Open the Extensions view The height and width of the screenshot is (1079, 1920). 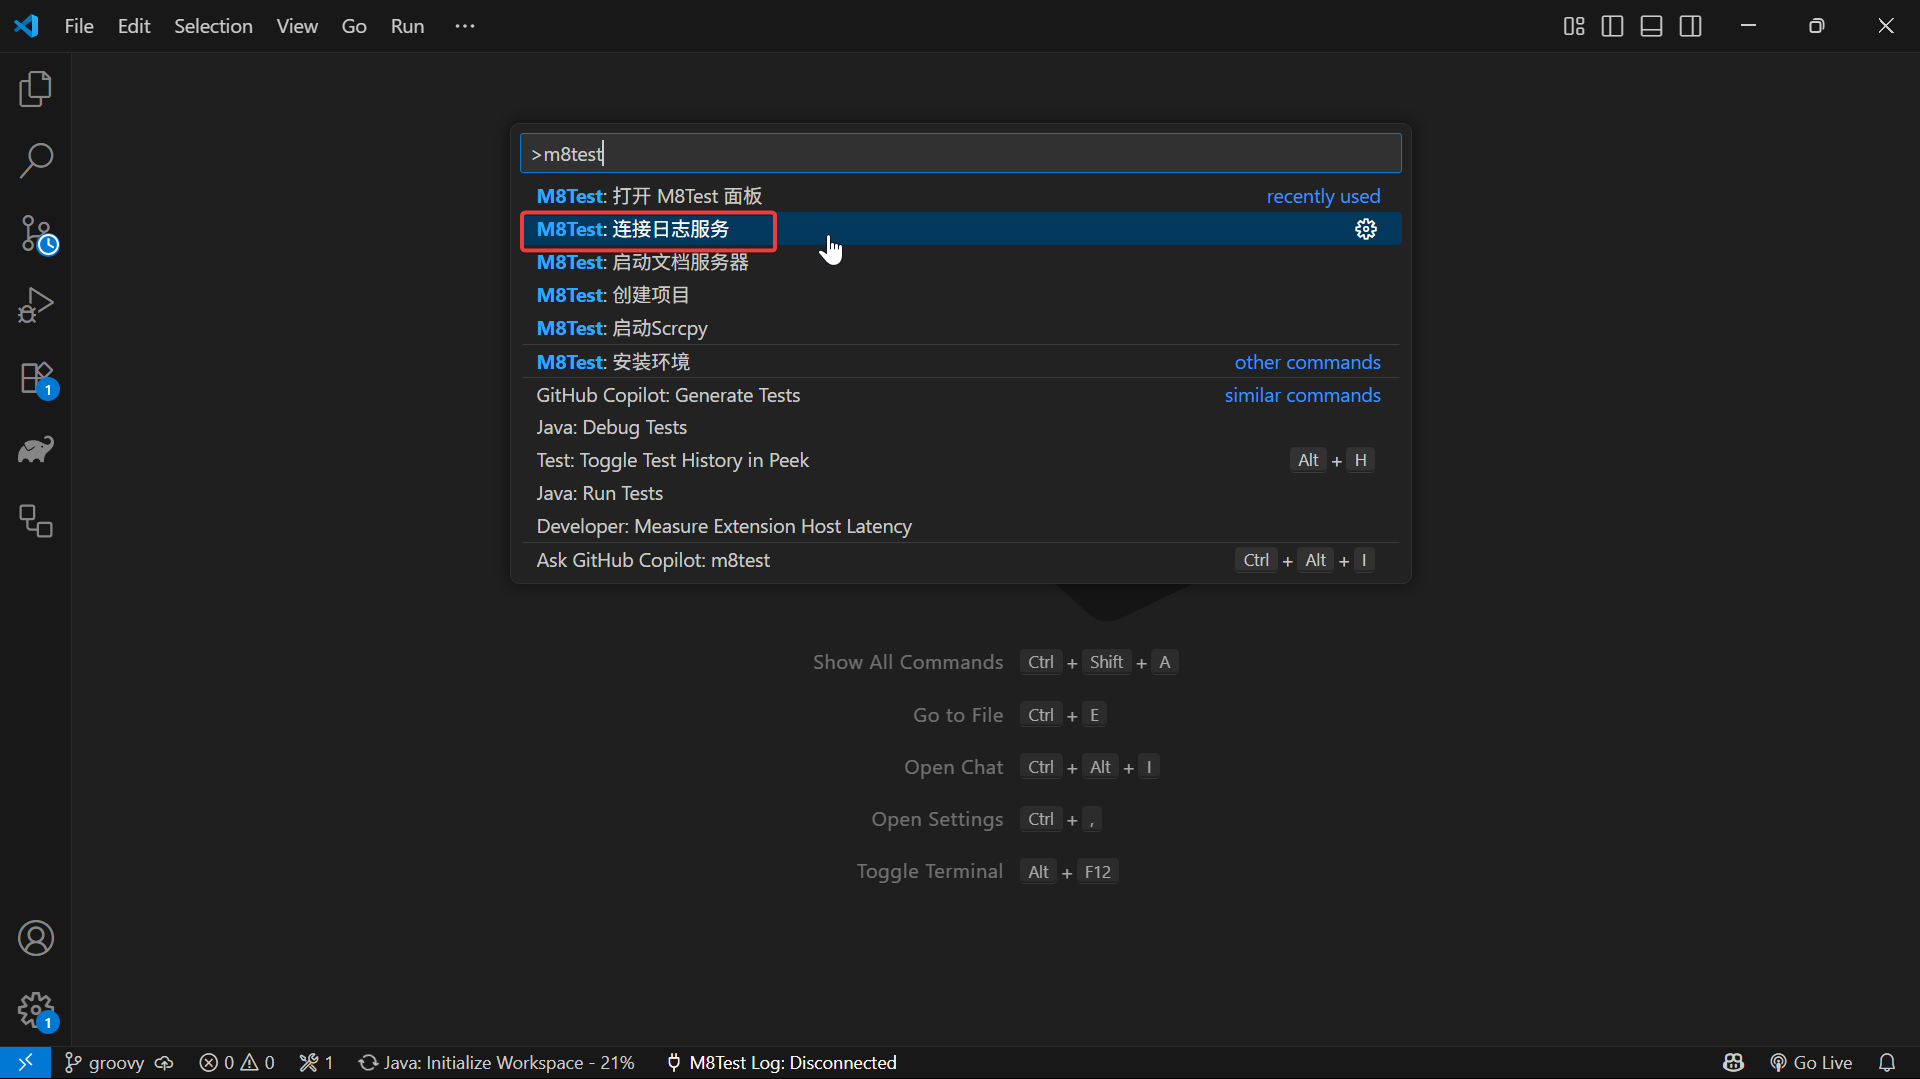coord(37,380)
